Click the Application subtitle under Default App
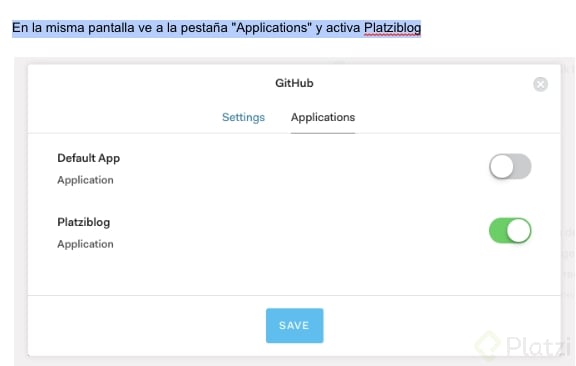Image resolution: width=576 pixels, height=366 pixels. 85,180
